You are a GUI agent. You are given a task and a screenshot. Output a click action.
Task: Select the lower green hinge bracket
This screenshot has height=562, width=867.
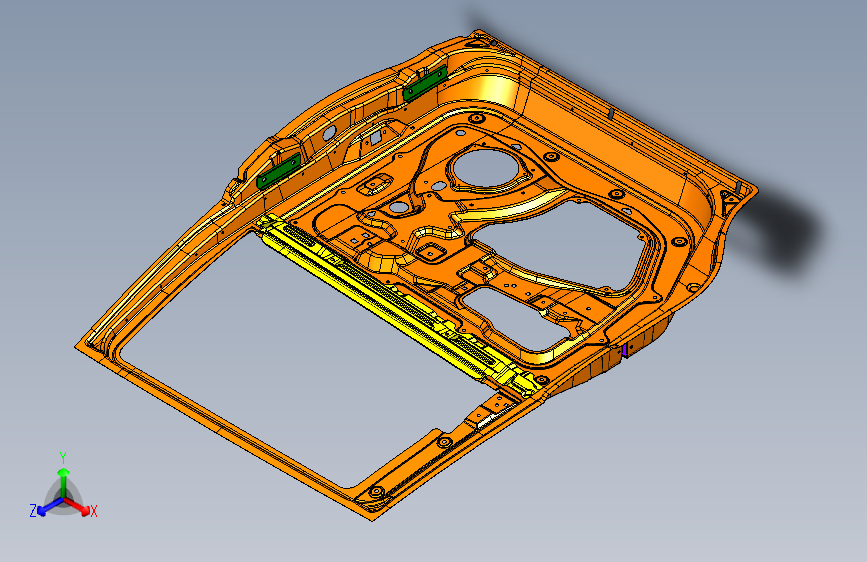click(x=279, y=171)
